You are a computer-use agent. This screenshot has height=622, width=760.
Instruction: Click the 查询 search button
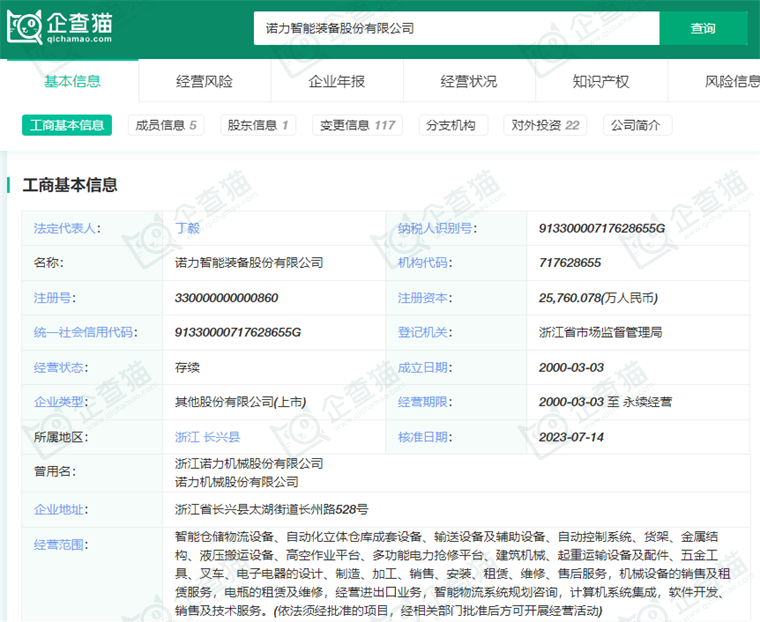(703, 29)
